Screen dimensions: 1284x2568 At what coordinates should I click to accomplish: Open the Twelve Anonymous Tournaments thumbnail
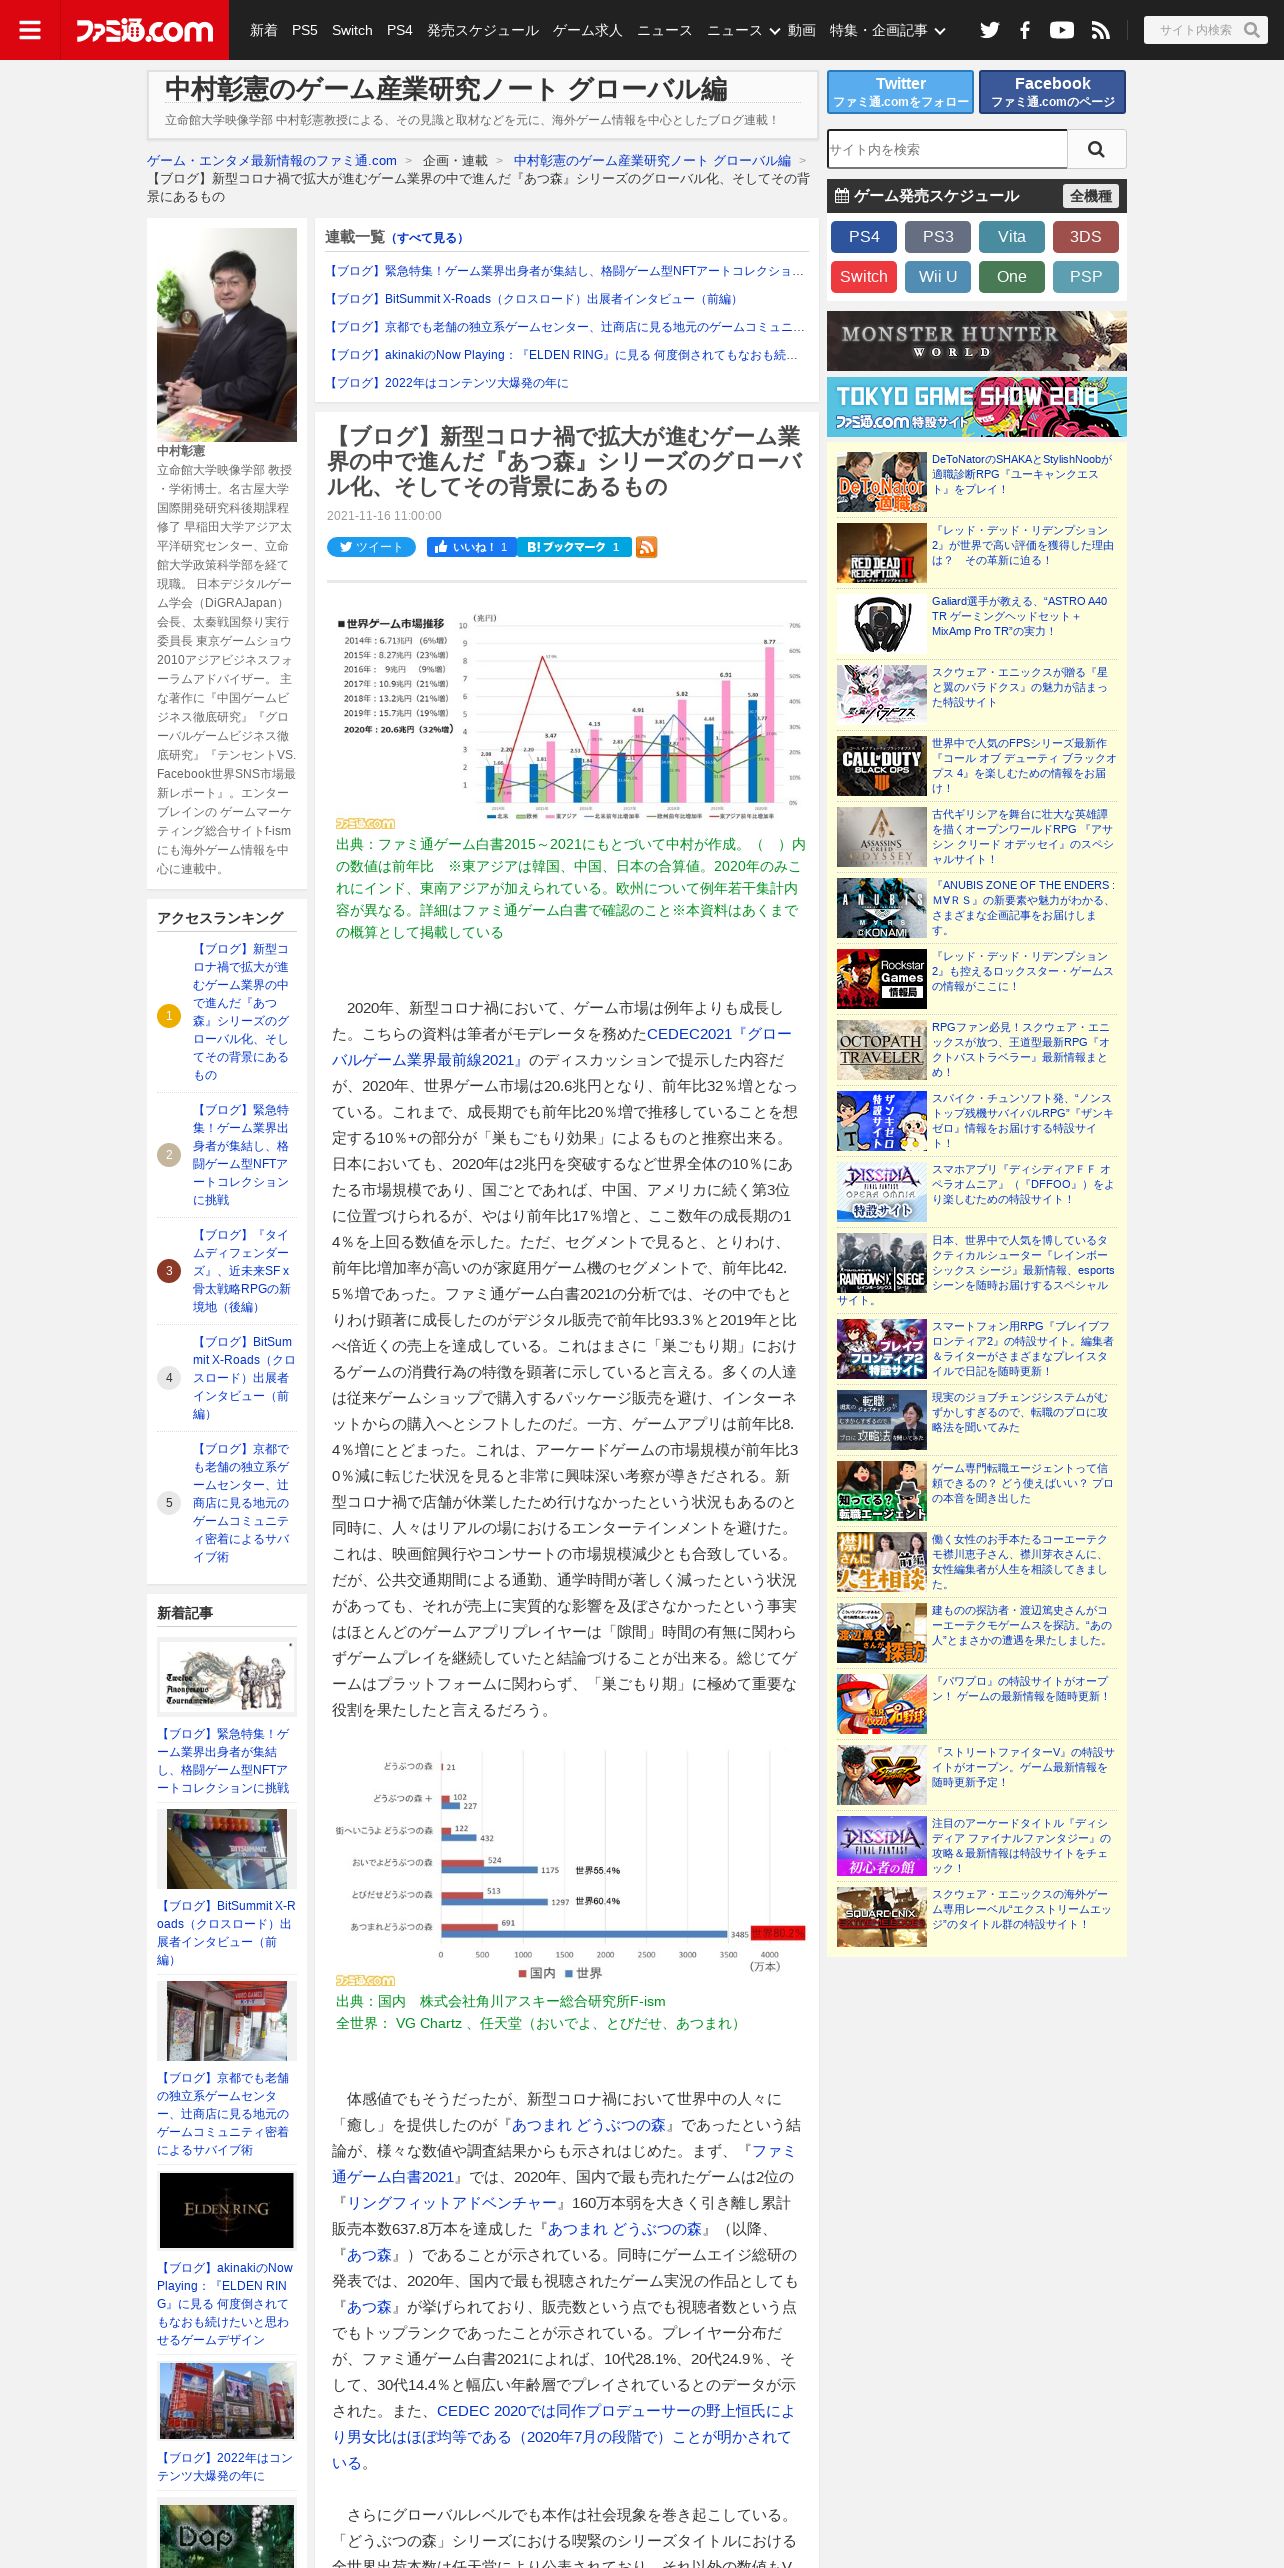[227, 1676]
